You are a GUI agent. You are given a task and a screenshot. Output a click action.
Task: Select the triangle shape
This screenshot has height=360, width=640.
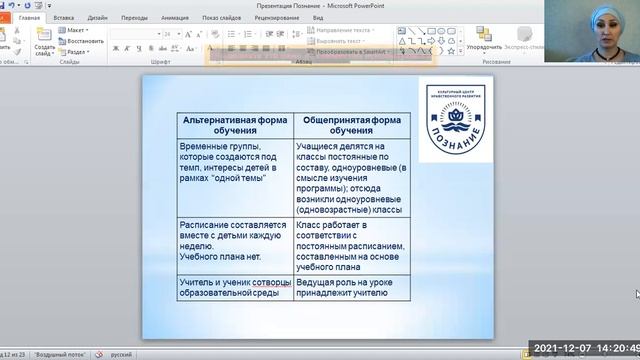[402, 41]
